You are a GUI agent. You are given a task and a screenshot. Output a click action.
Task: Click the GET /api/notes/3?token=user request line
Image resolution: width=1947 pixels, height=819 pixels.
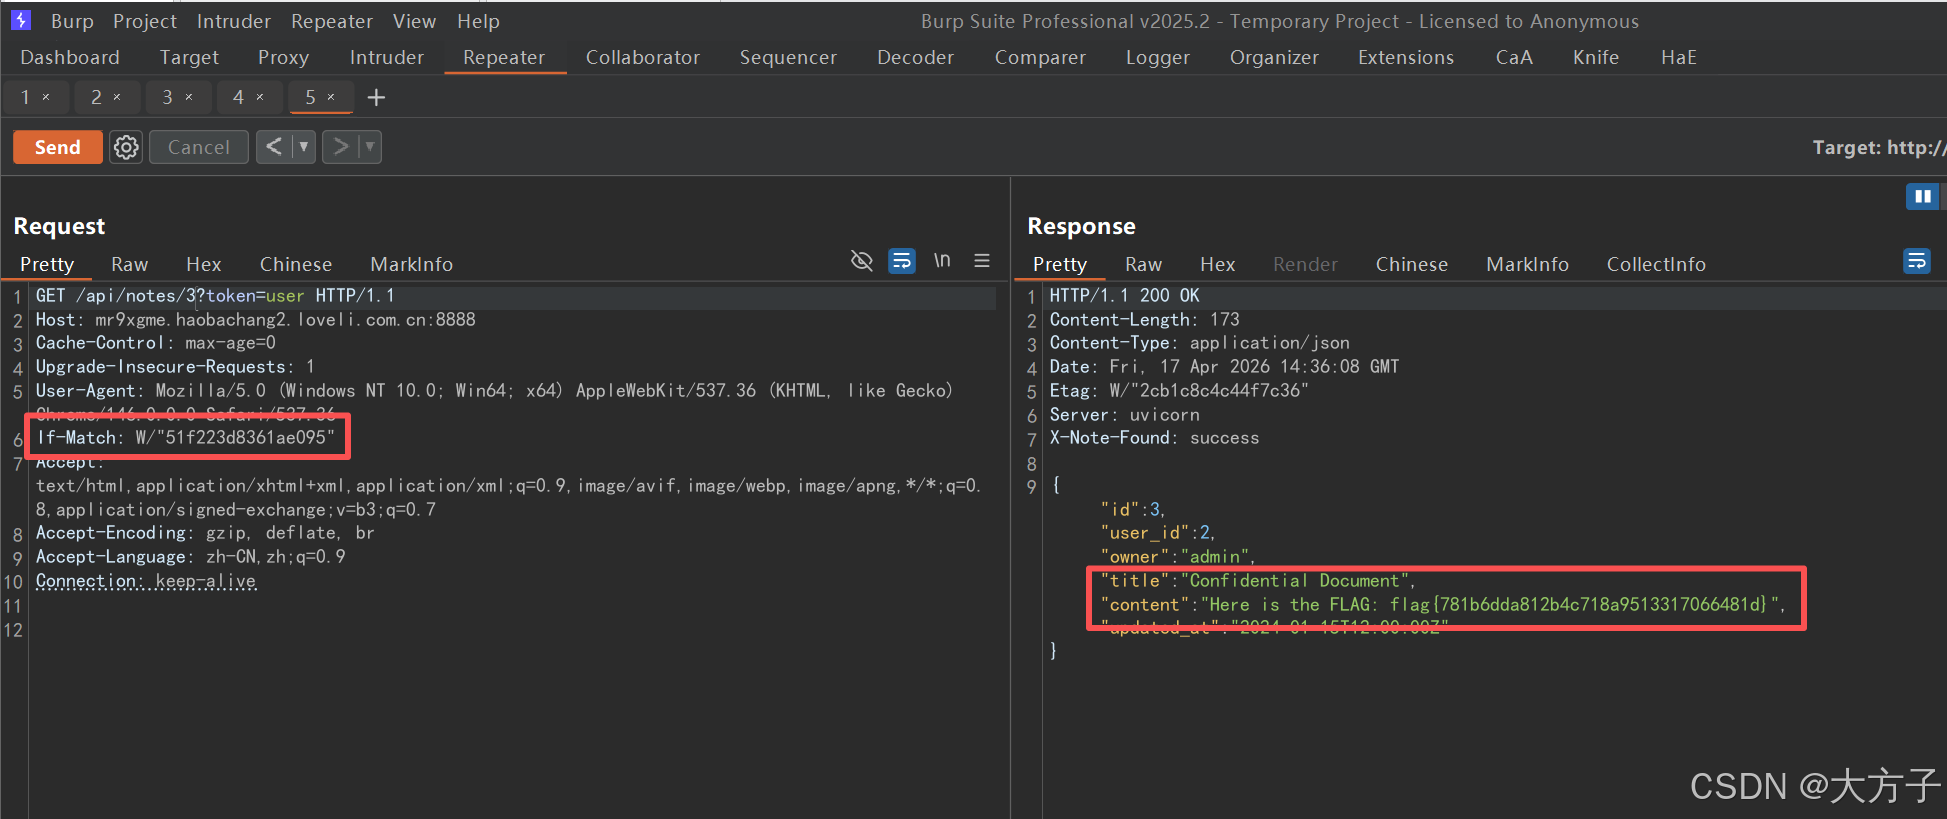[215, 295]
